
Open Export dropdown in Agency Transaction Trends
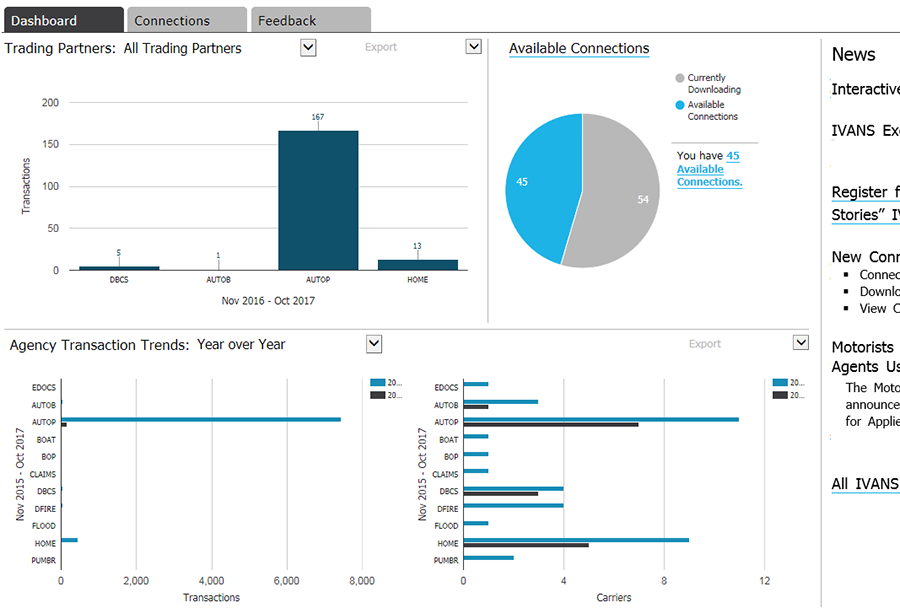tap(800, 343)
